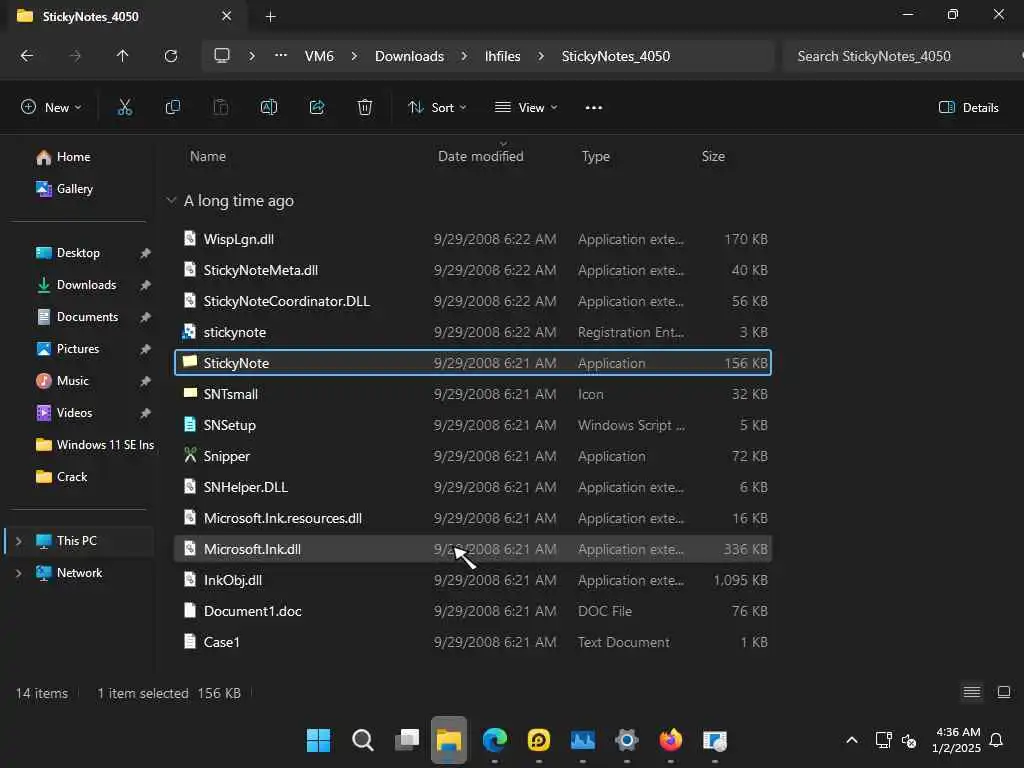
Task: Select the Snipper application
Action: pyautogui.click(x=473, y=456)
